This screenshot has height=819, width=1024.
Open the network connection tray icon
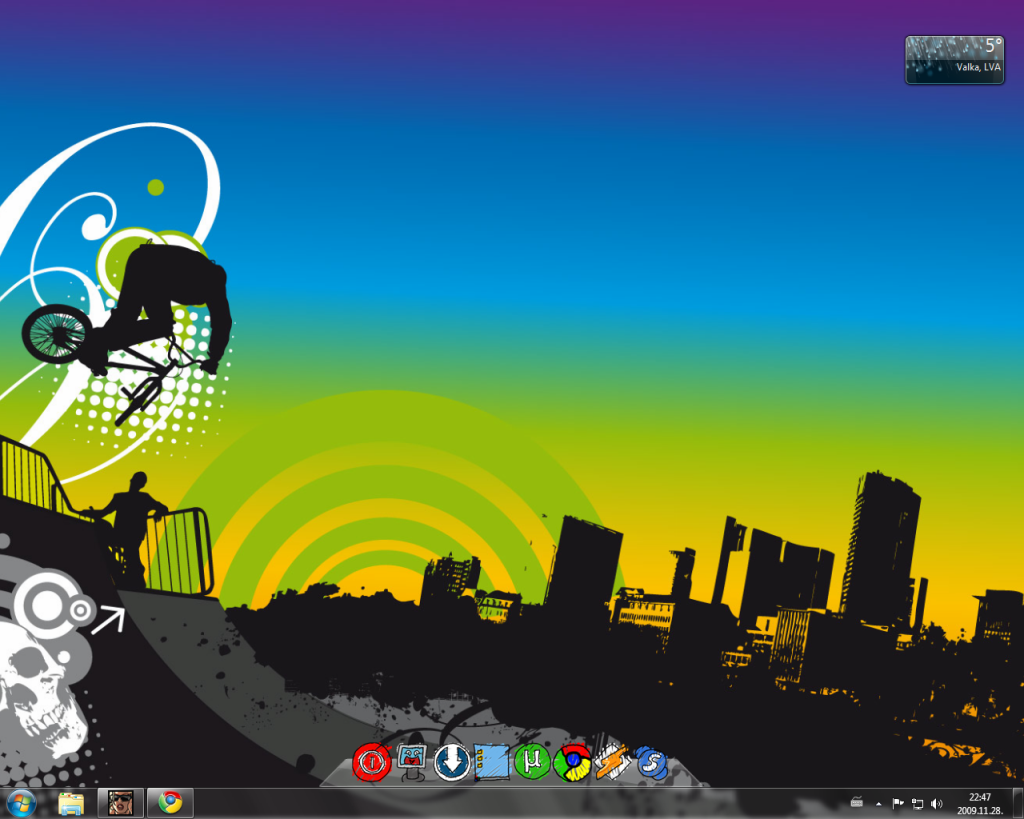coord(918,803)
